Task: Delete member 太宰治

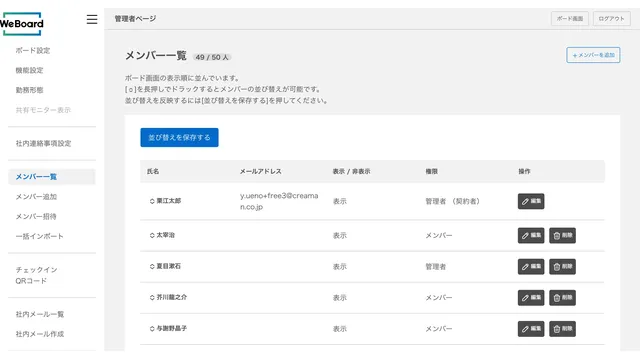Action: (562, 236)
